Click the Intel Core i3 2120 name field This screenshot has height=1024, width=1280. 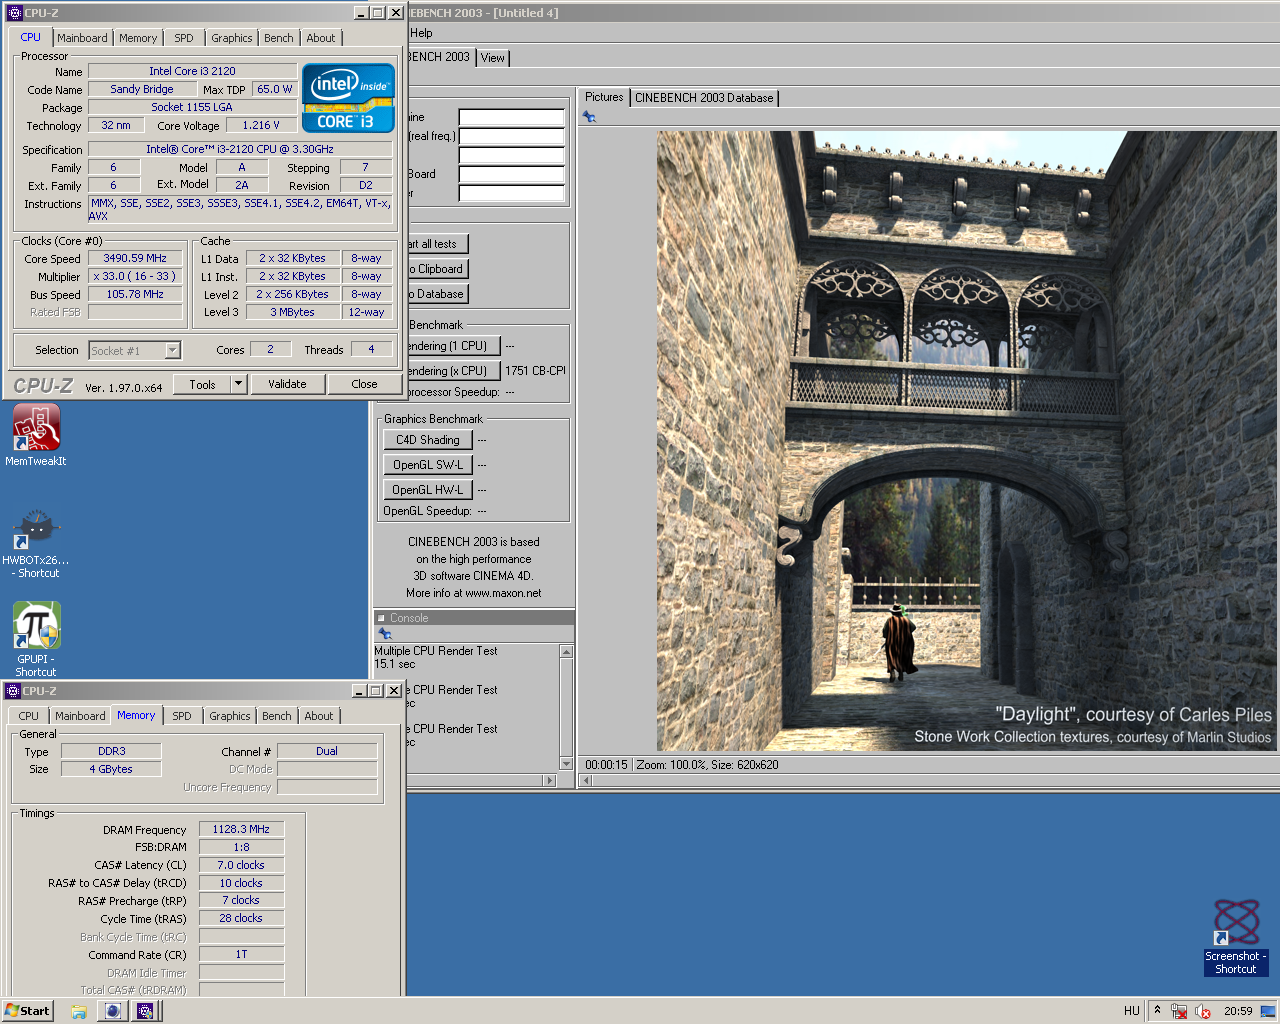pos(192,71)
